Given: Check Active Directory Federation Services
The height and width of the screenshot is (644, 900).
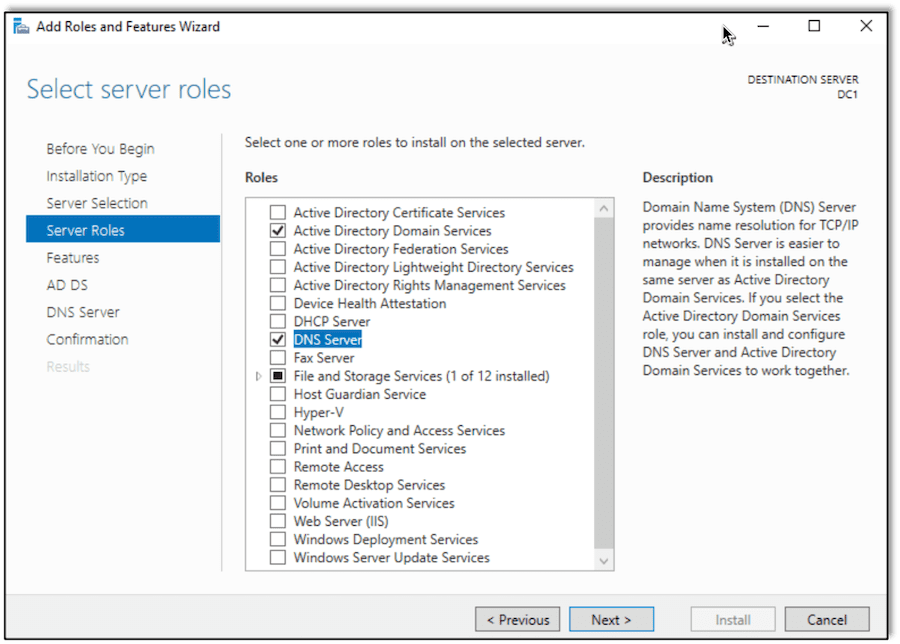Looking at the screenshot, I should coord(277,248).
